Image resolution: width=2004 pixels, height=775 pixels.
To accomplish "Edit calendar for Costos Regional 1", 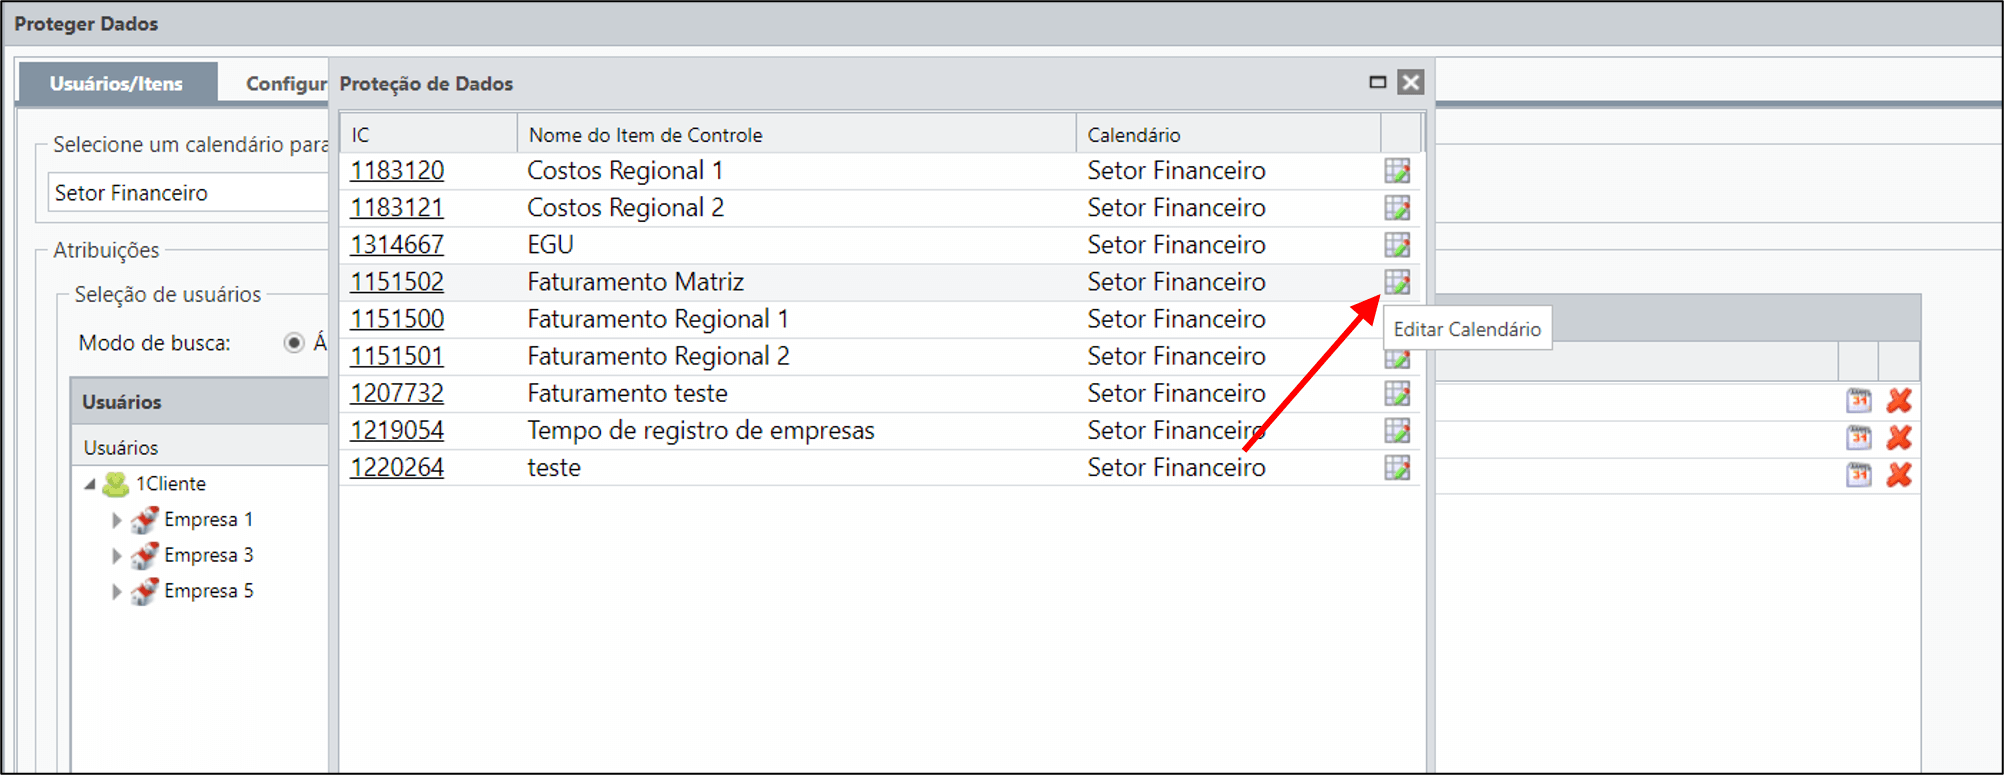I will [1397, 171].
